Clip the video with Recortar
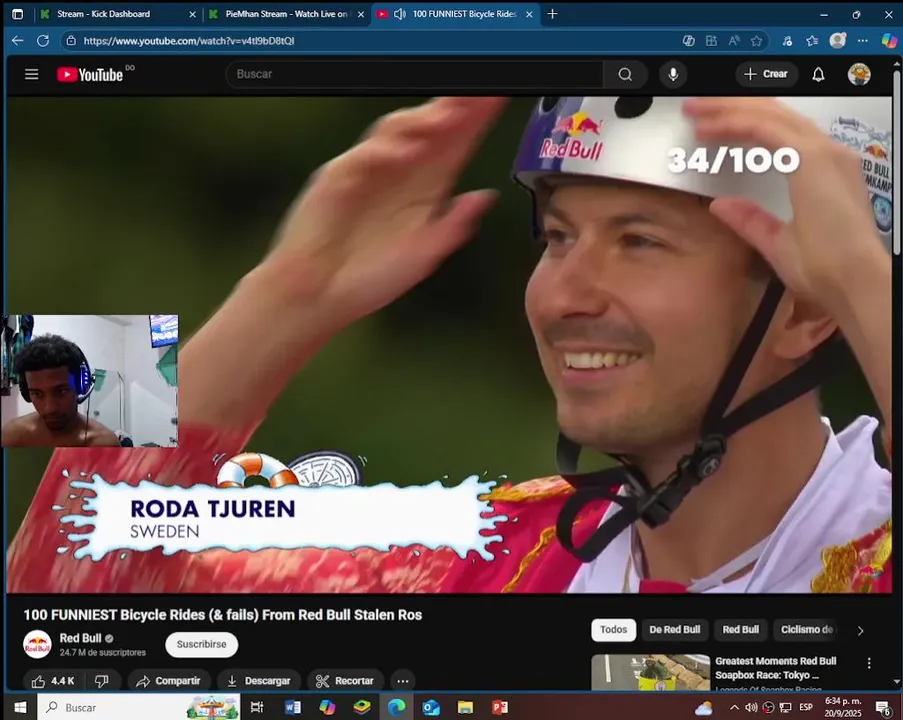903x720 pixels. [346, 681]
